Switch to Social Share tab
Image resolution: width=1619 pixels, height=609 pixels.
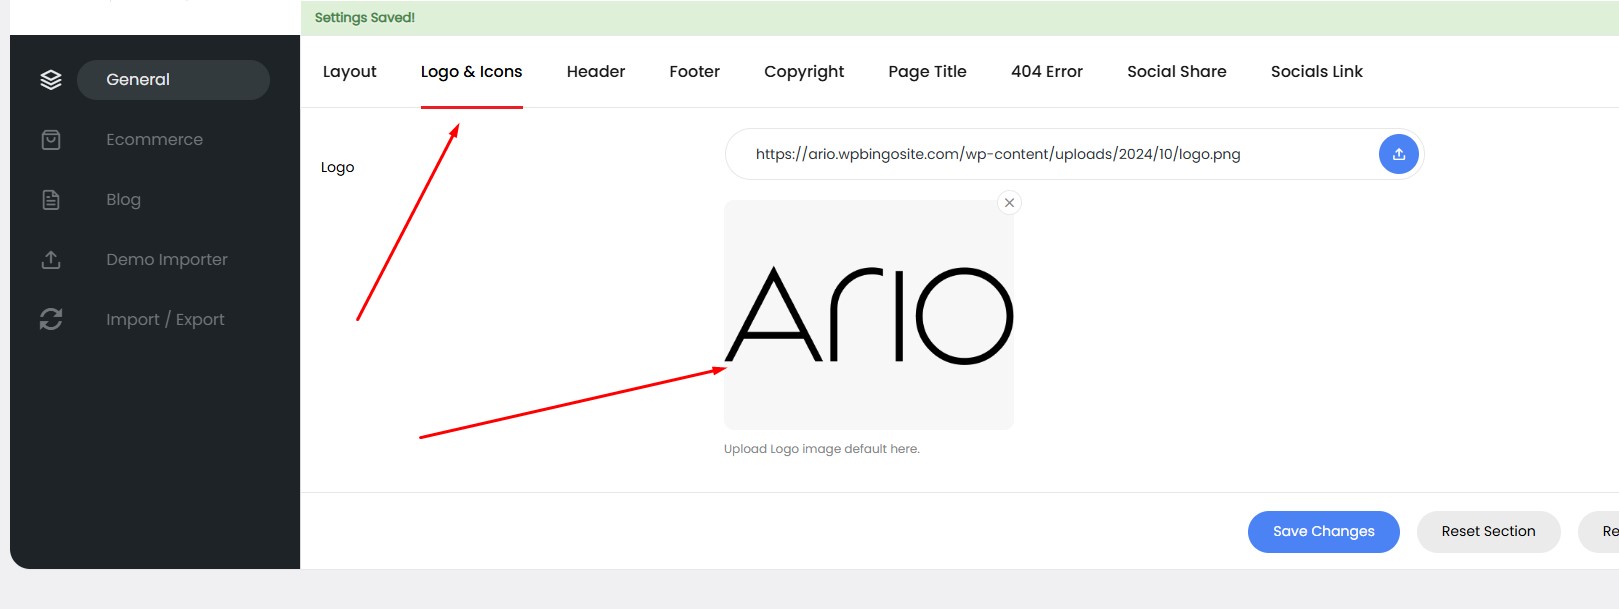[x=1176, y=72]
